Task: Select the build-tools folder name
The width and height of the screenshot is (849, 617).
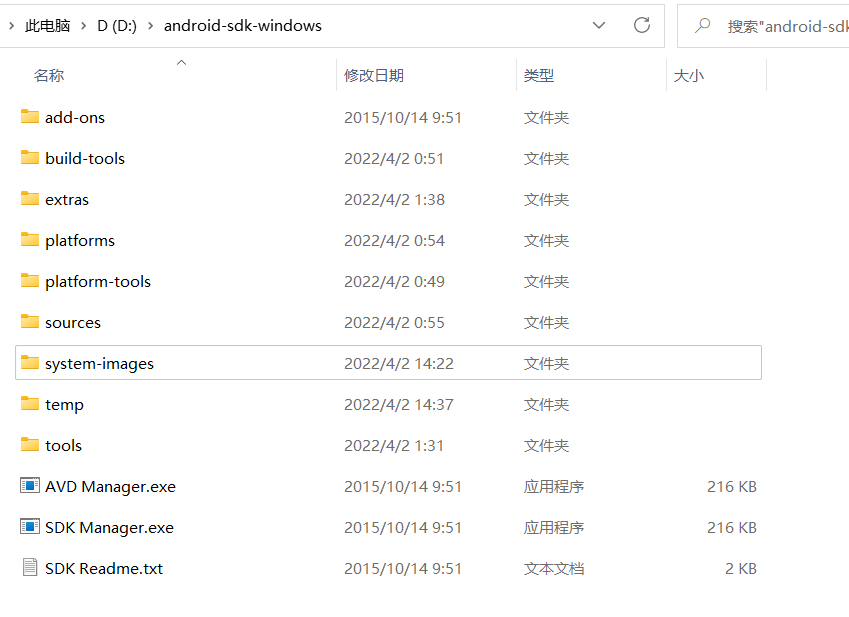Action: pyautogui.click(x=85, y=159)
